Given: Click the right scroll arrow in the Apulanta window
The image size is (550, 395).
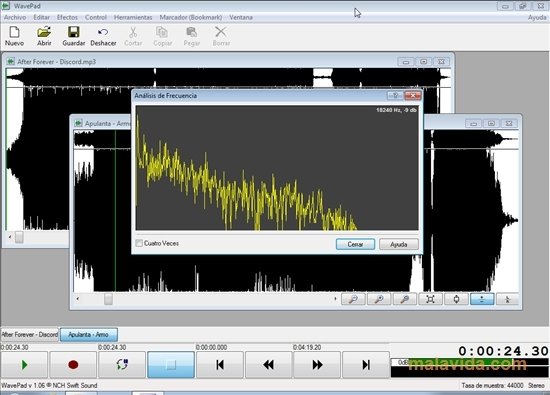Looking at the screenshot, I should 335,299.
